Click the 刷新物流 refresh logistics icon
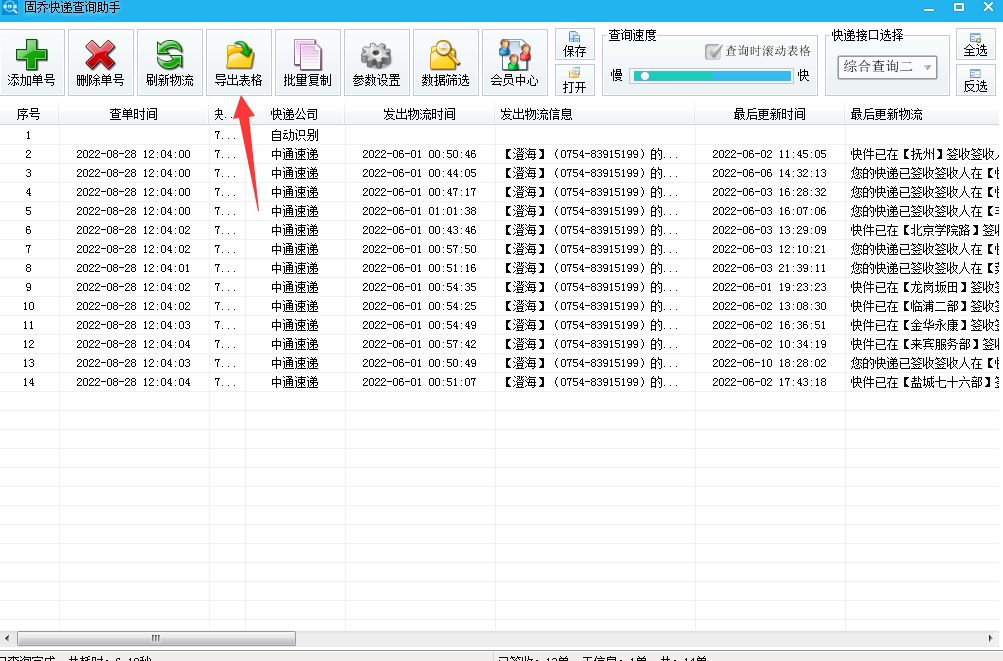Viewport: 1003px width, 661px height. [169, 61]
